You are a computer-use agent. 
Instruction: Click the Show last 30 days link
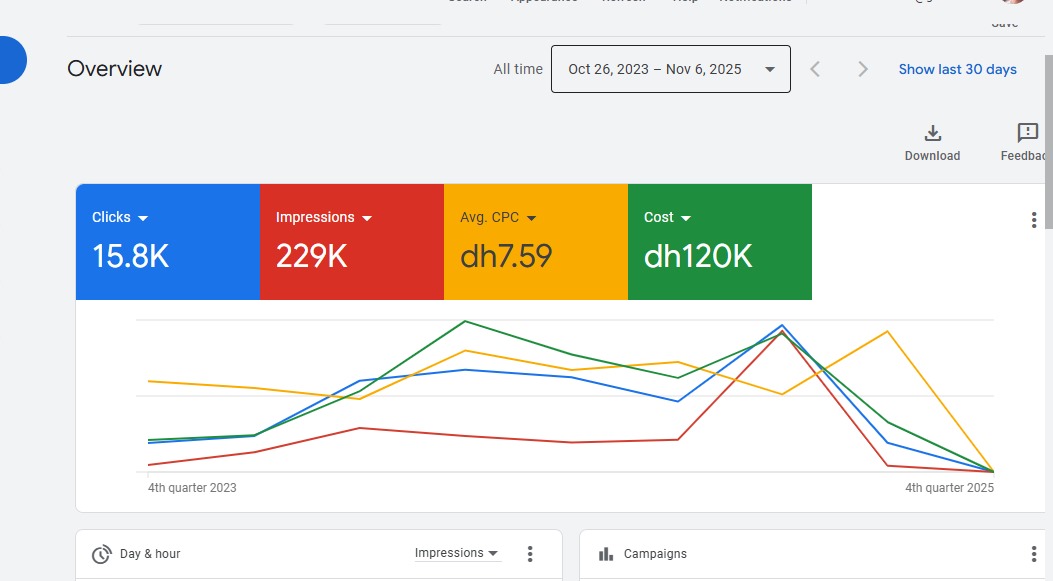957,69
